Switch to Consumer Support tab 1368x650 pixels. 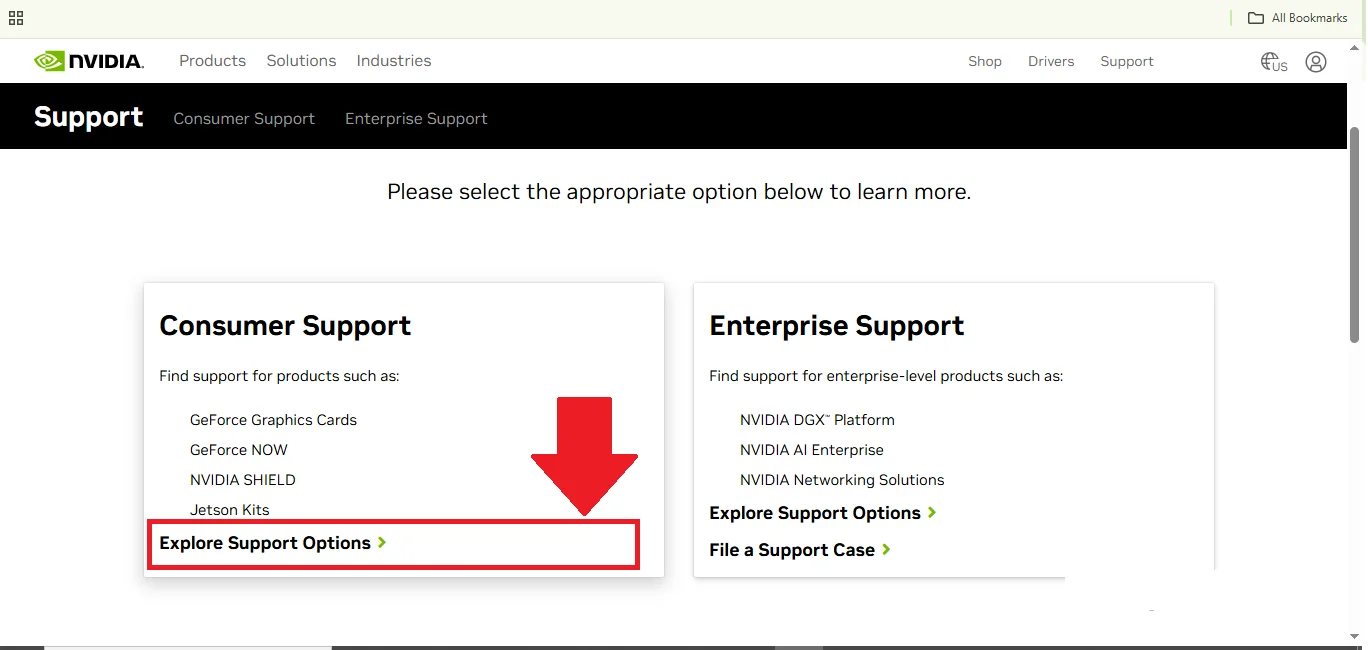[244, 119]
